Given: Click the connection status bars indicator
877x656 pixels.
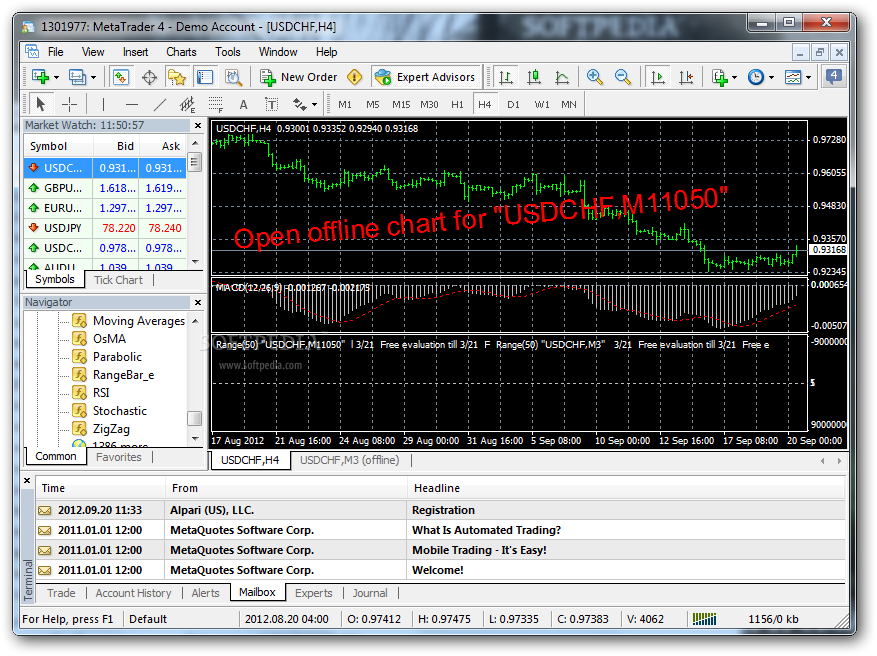Looking at the screenshot, I should tap(704, 619).
